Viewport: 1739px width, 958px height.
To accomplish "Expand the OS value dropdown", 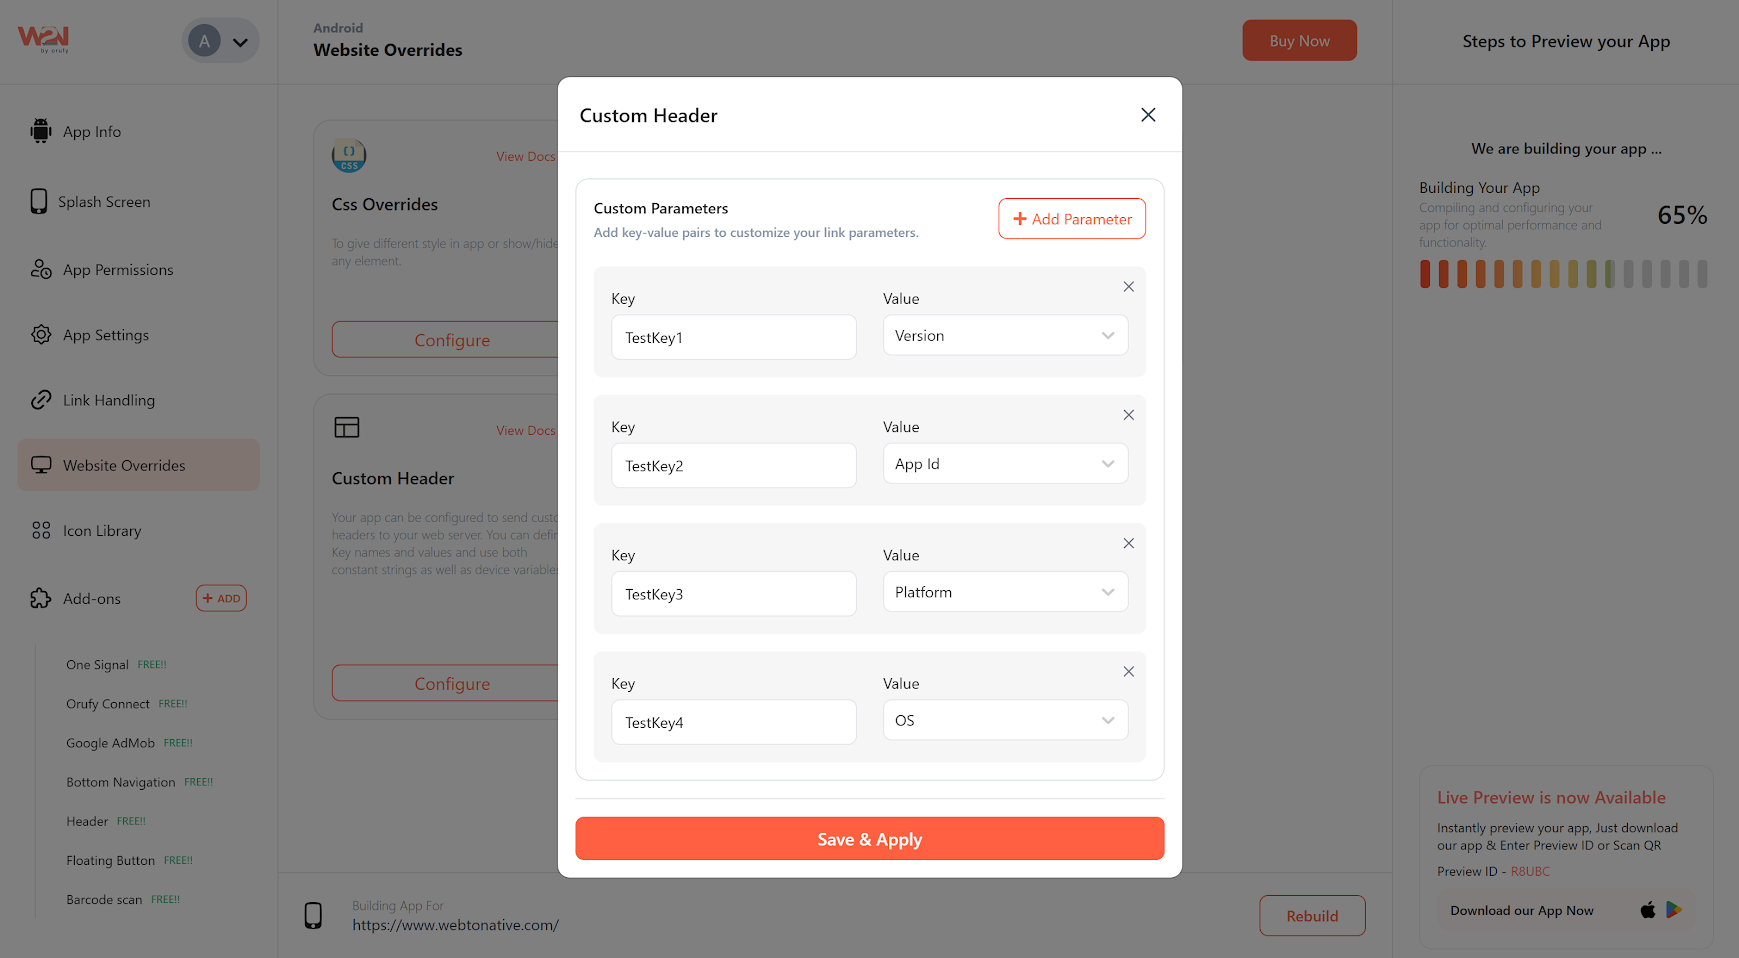I will tap(1005, 720).
